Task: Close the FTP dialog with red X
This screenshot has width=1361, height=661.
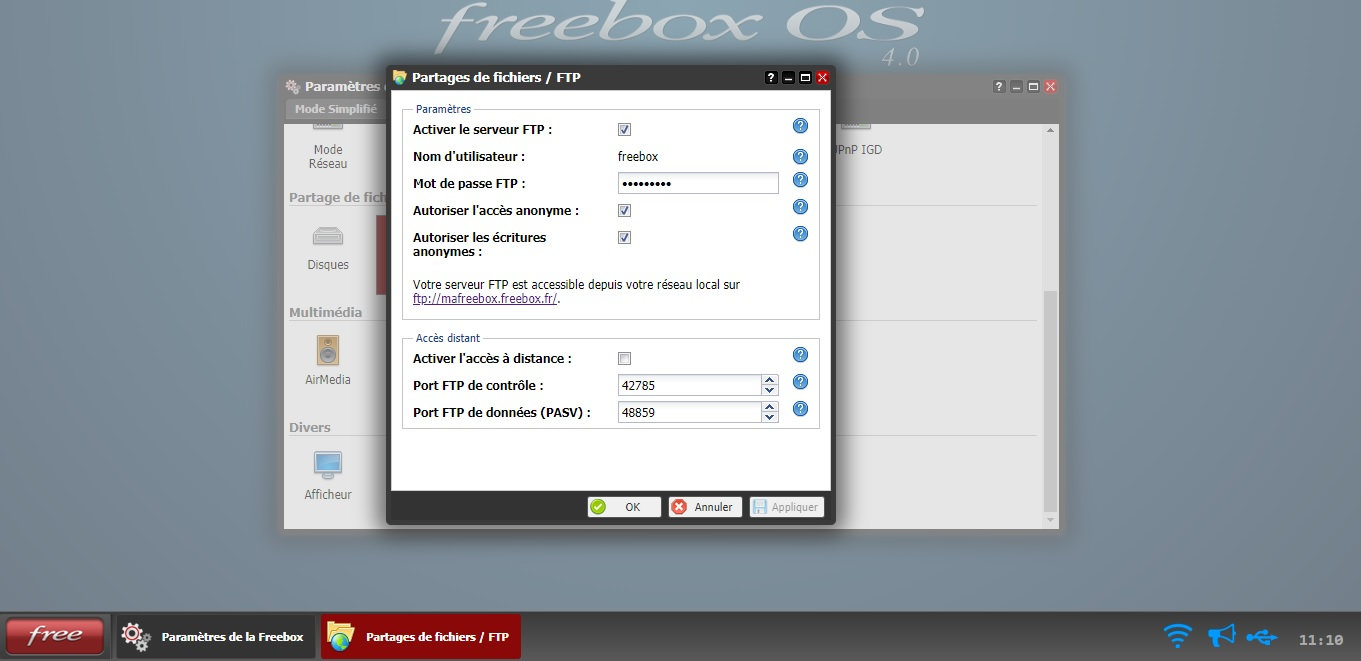Action: point(822,77)
